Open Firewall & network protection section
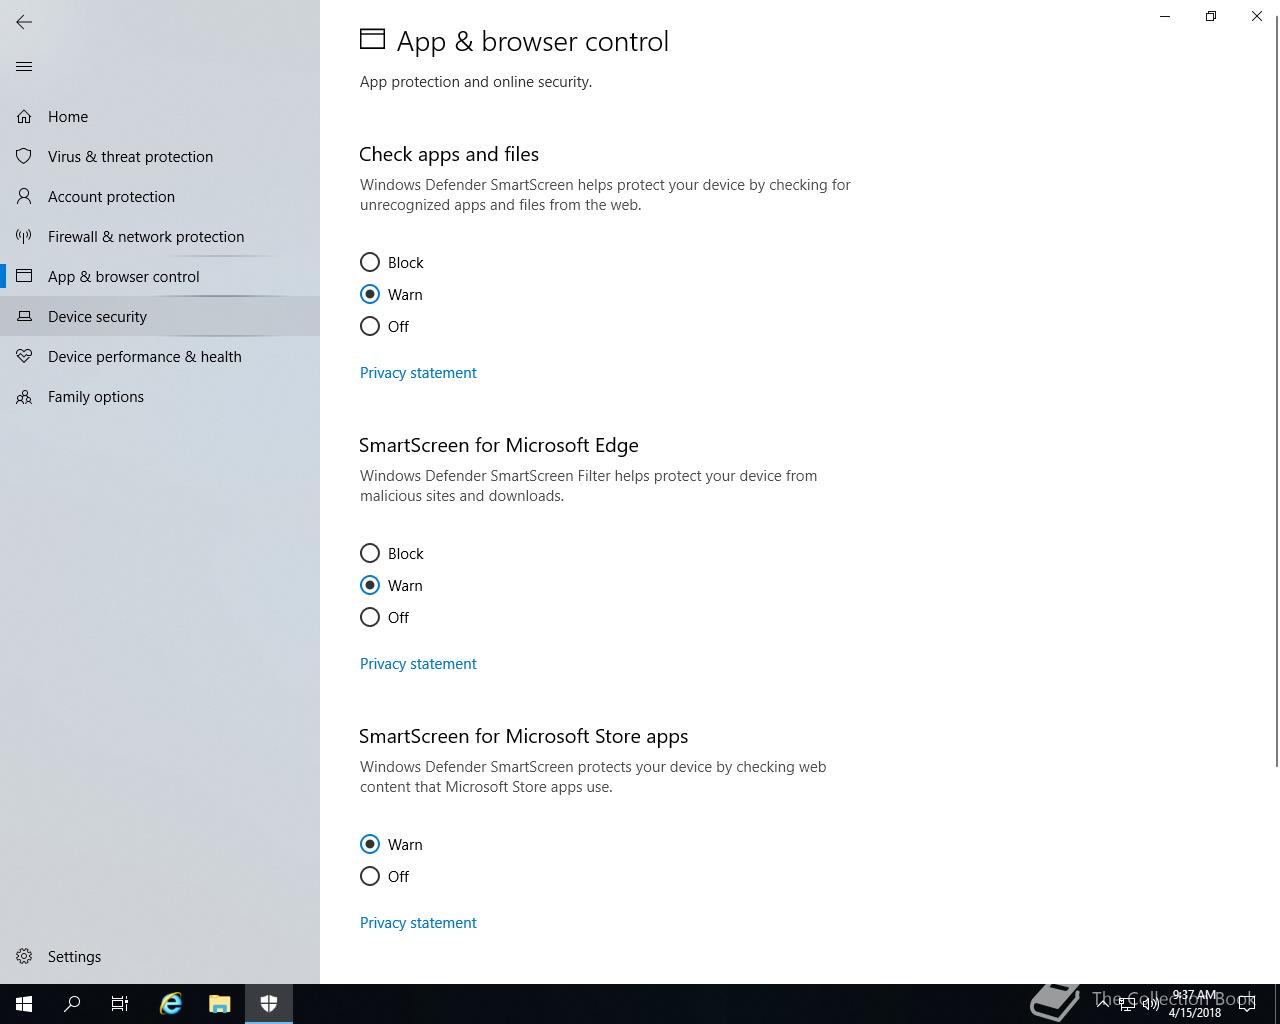Image resolution: width=1280 pixels, height=1024 pixels. tap(146, 237)
